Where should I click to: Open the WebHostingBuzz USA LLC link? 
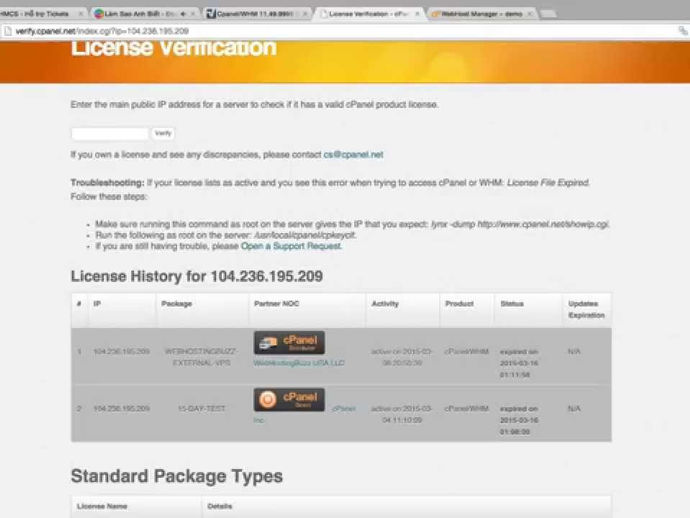coord(299,363)
